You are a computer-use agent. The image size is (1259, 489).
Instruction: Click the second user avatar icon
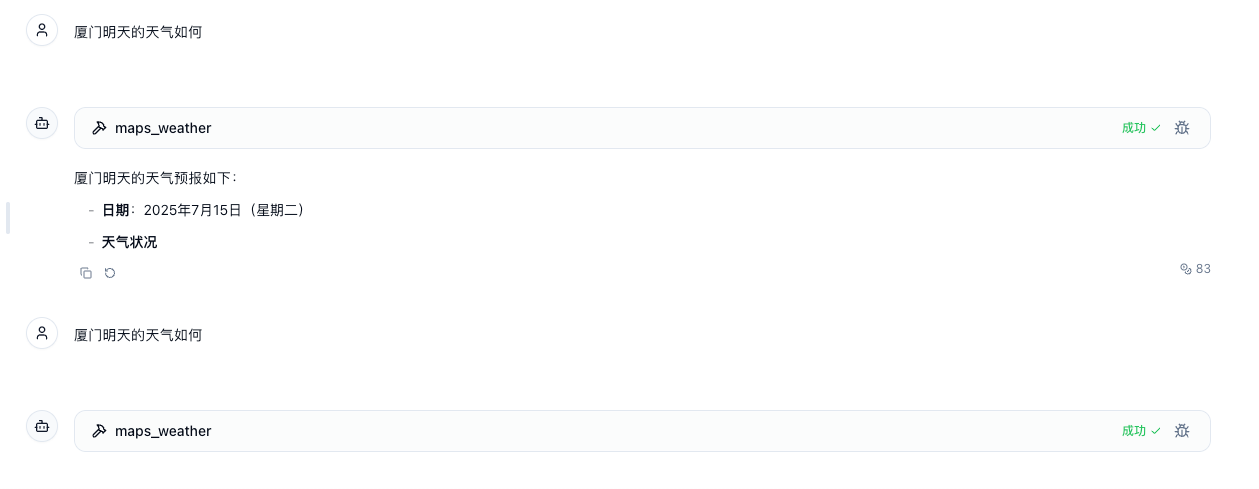click(42, 333)
